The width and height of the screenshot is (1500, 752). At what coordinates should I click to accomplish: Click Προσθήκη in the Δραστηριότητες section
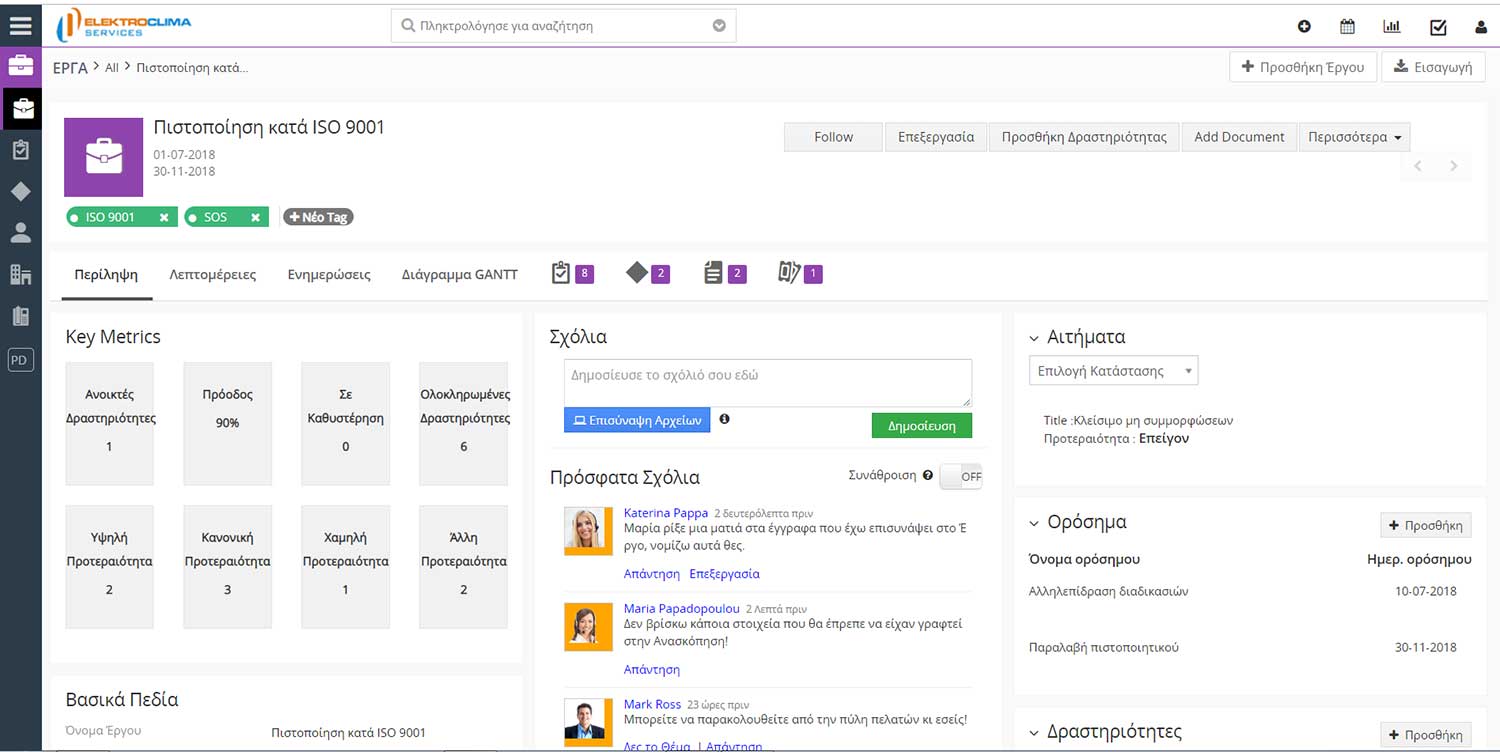pos(1426,735)
